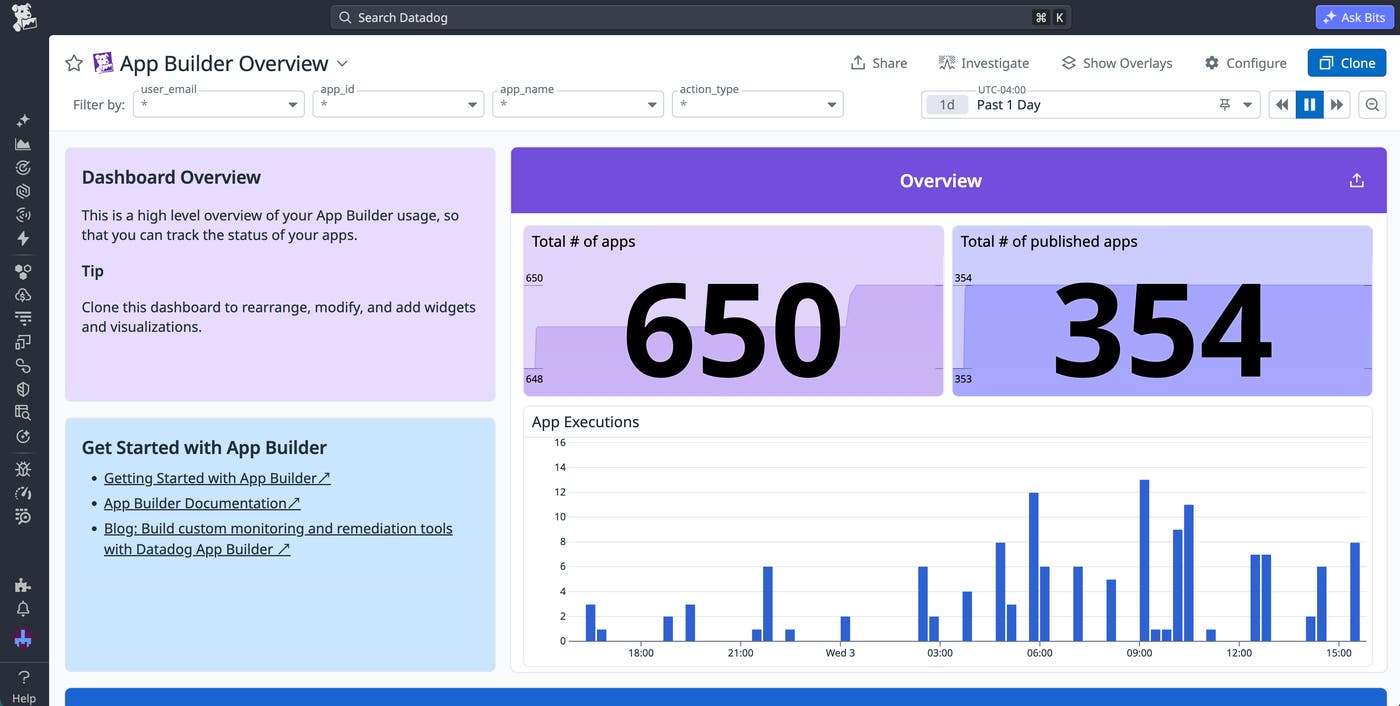Open the speedometer gauge icon in sidebar

[23, 493]
